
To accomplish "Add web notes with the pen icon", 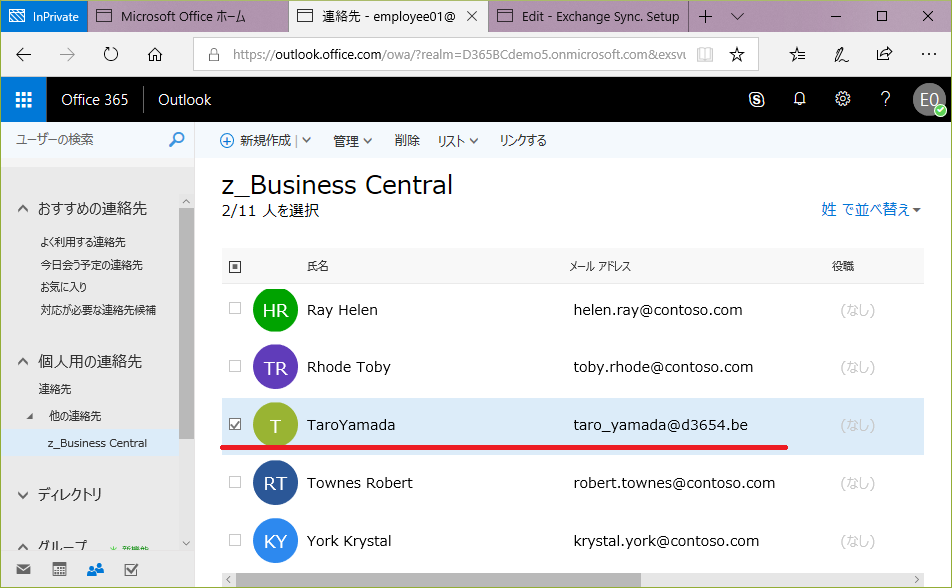I will pyautogui.click(x=841, y=55).
